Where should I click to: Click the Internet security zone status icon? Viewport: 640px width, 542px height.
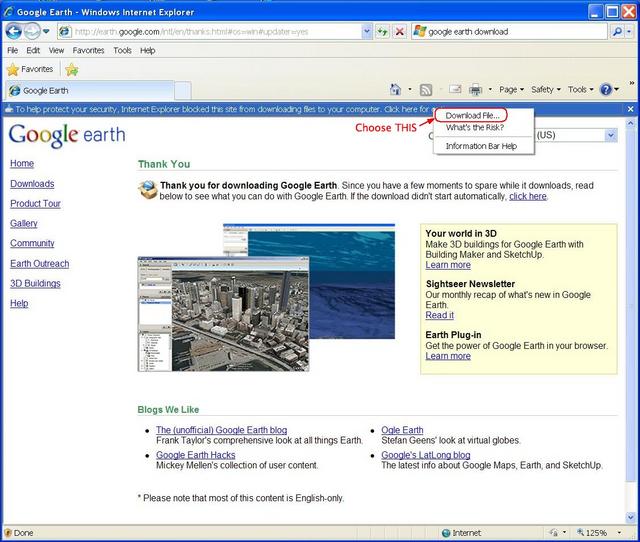coord(446,533)
